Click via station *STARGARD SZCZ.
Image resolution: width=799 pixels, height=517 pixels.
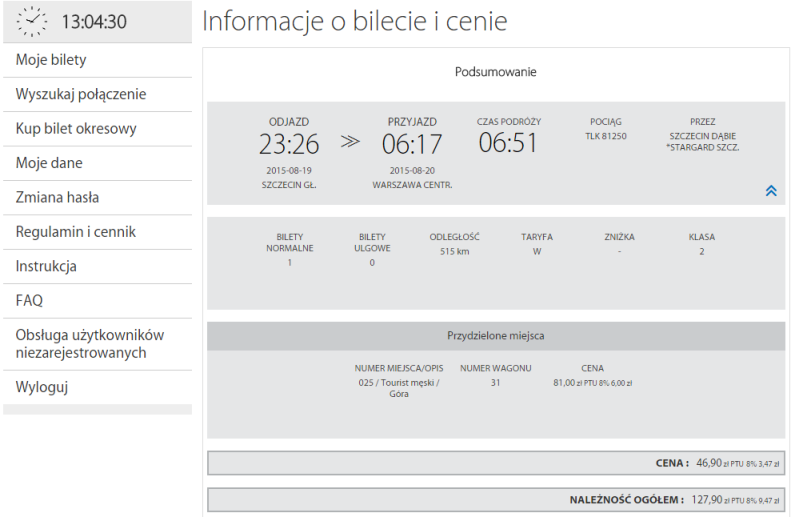click(703, 147)
